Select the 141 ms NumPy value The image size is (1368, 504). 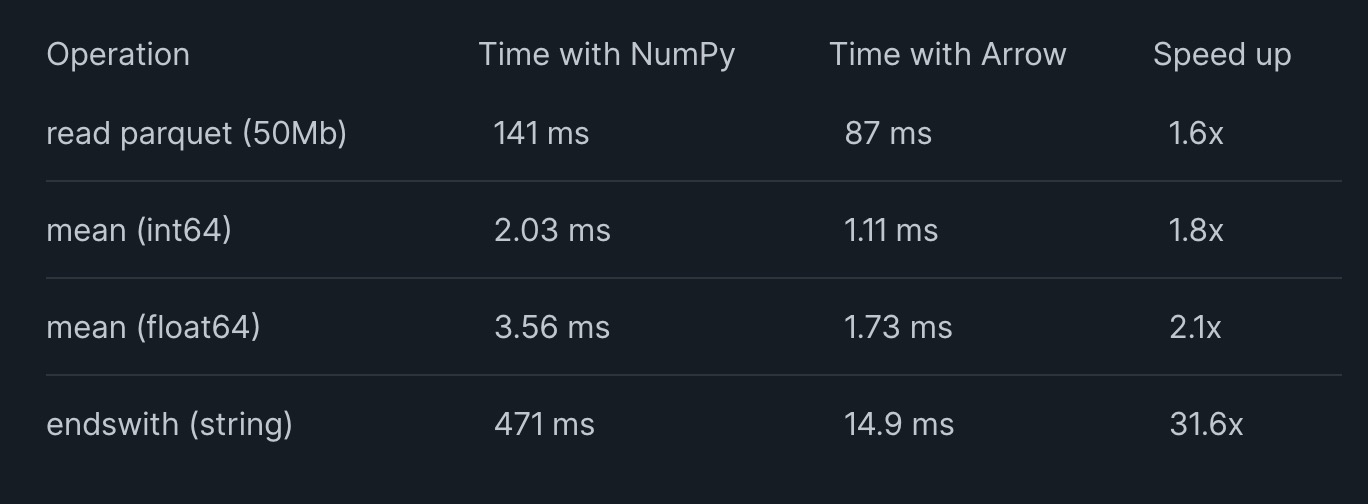tap(541, 133)
